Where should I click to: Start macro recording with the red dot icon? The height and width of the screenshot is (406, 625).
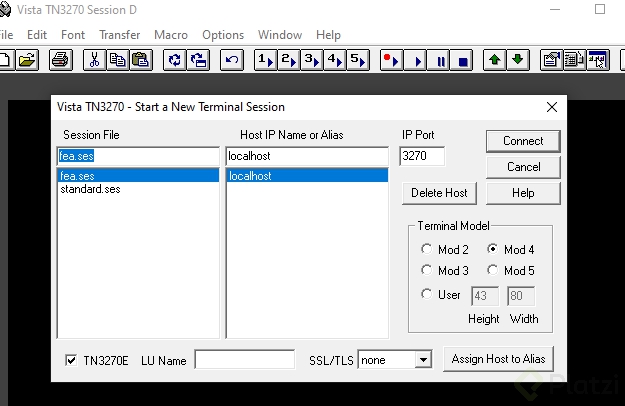coord(391,60)
